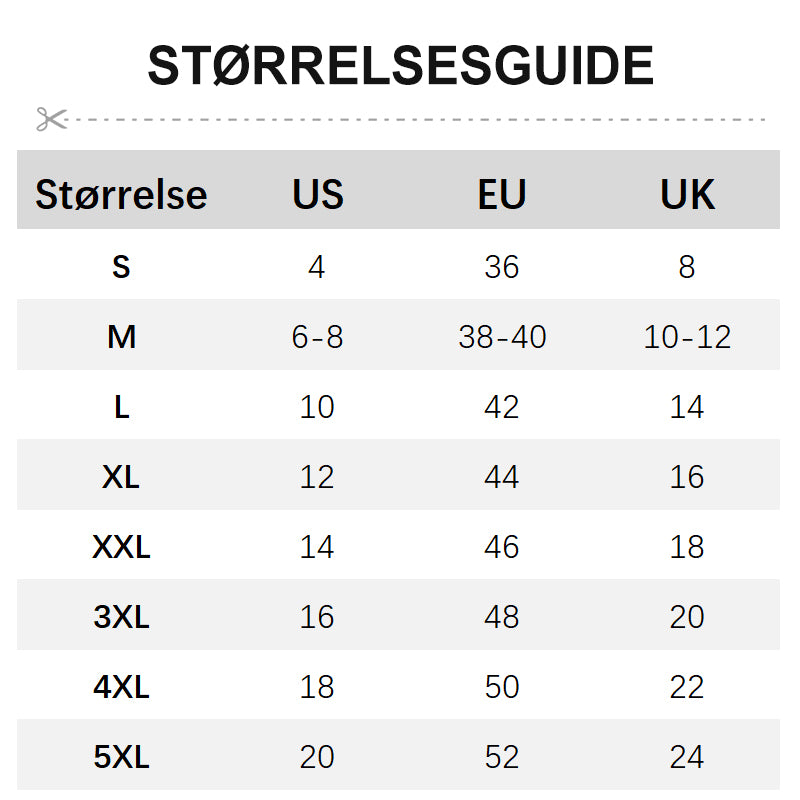Screen dimensions: 800x800
Task: Select the UK value 10-12
Action: point(687,337)
